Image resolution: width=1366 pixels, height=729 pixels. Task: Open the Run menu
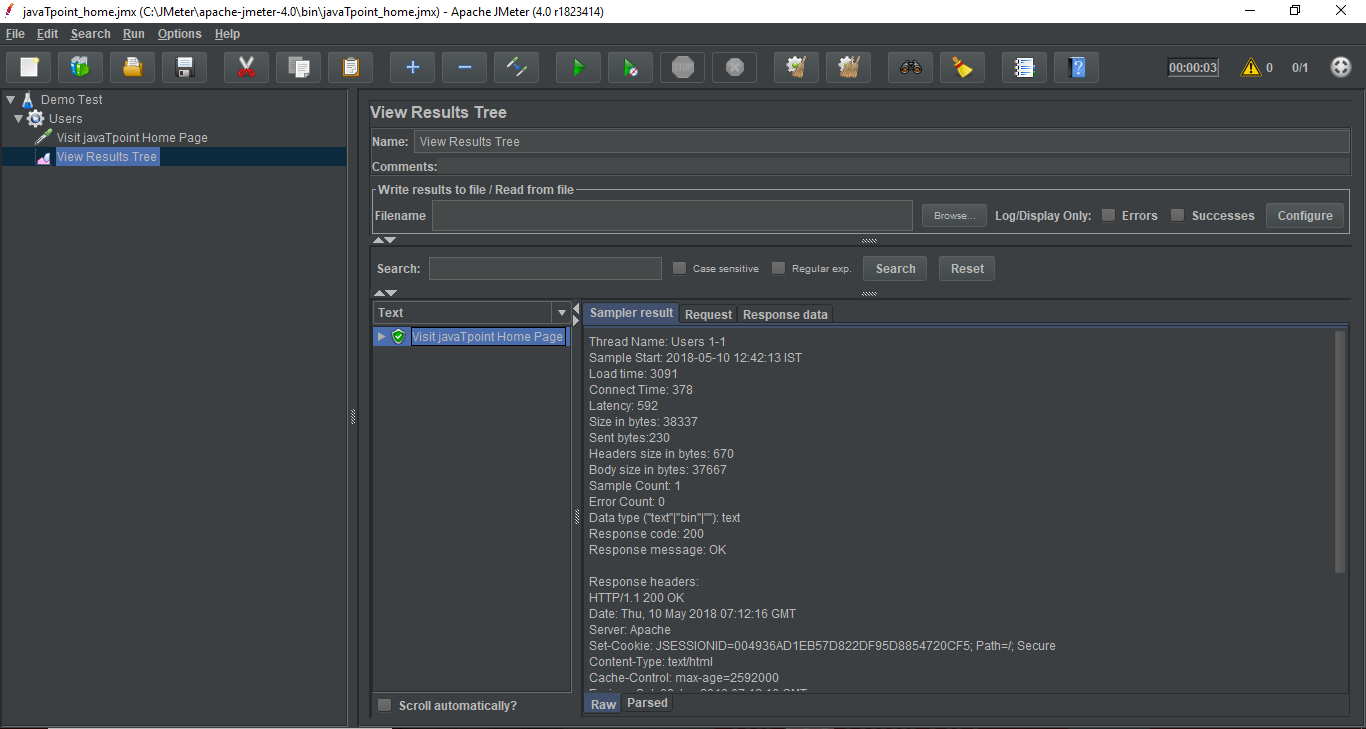134,34
